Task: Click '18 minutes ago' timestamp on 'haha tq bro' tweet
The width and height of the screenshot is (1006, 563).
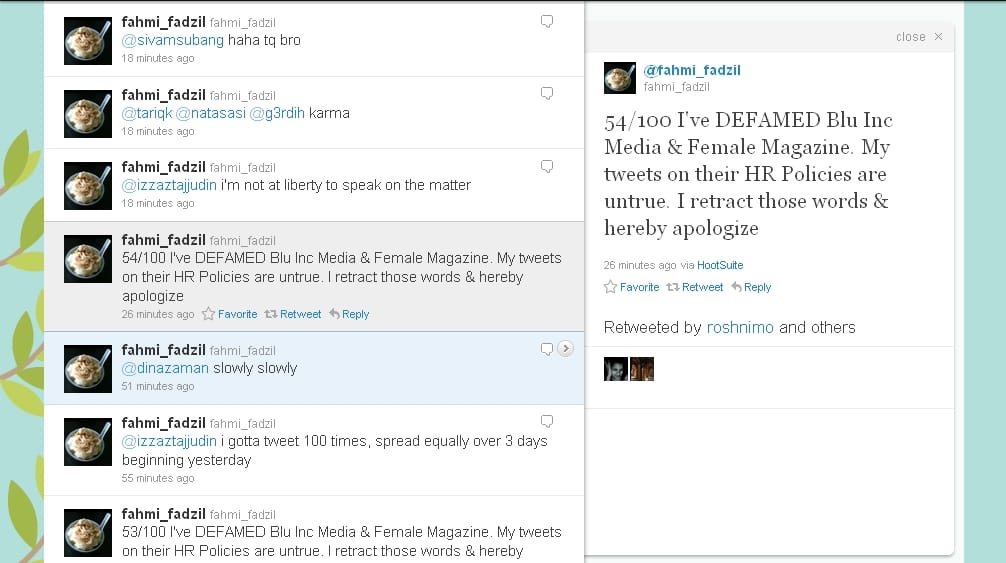Action: 158,58
